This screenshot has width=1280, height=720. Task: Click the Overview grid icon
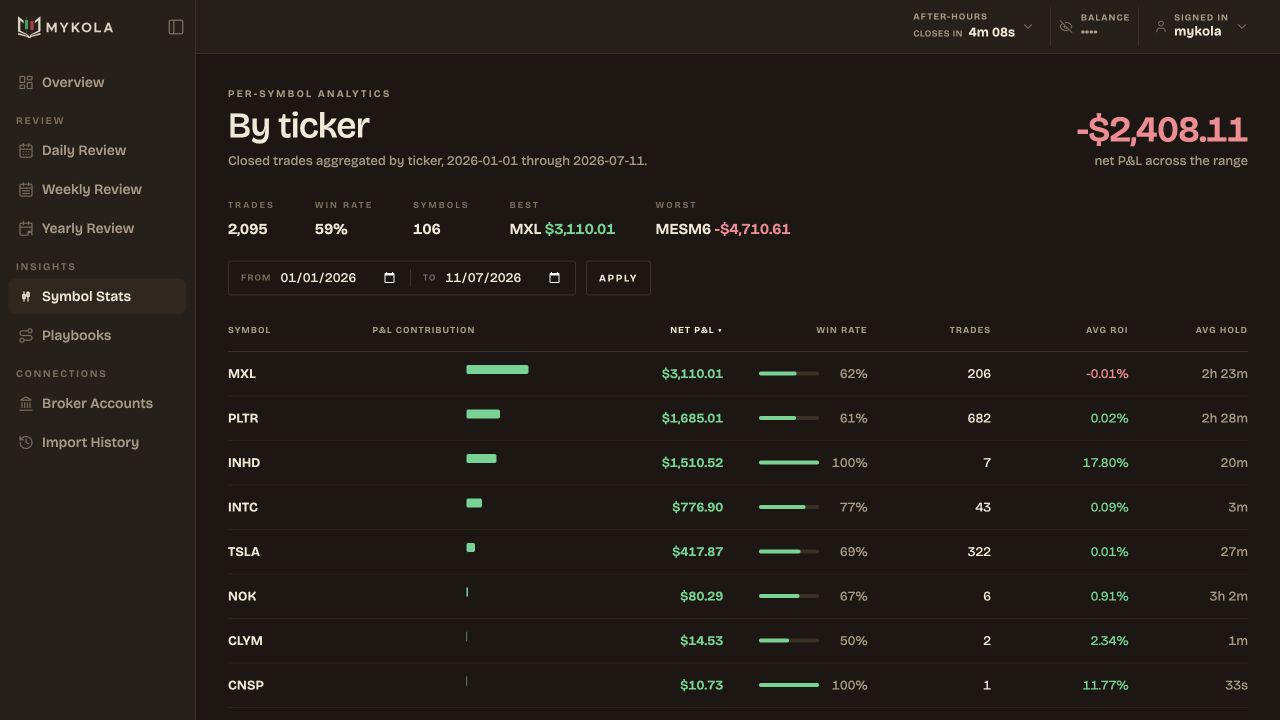pyautogui.click(x=26, y=82)
